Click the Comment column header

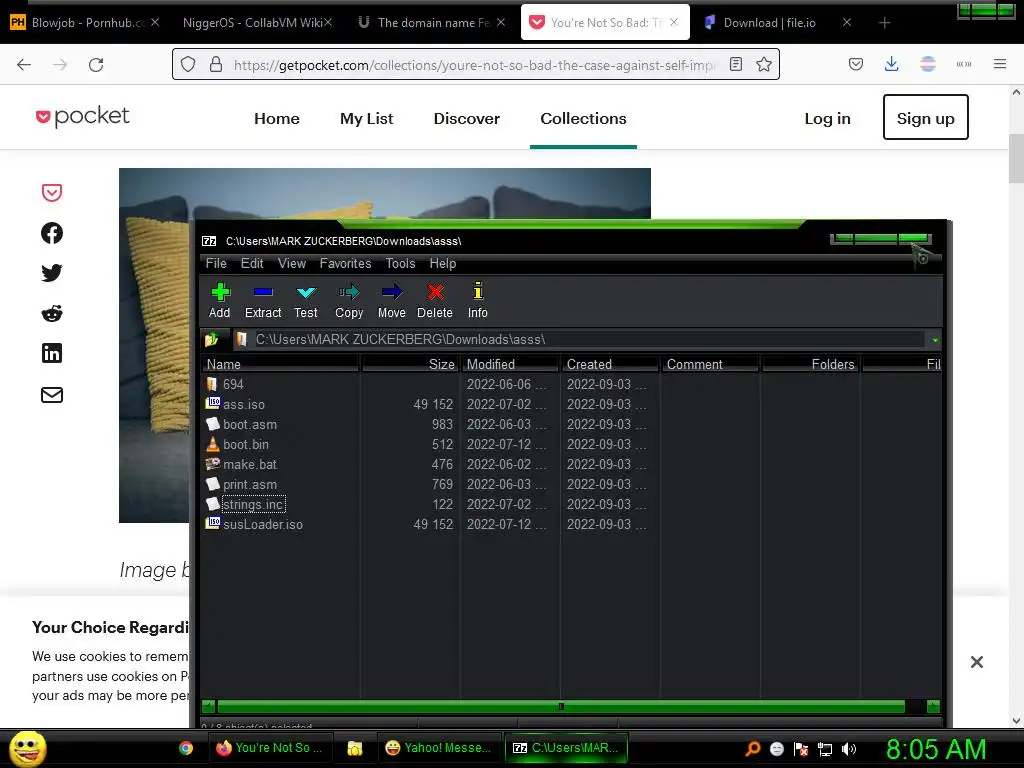click(710, 364)
